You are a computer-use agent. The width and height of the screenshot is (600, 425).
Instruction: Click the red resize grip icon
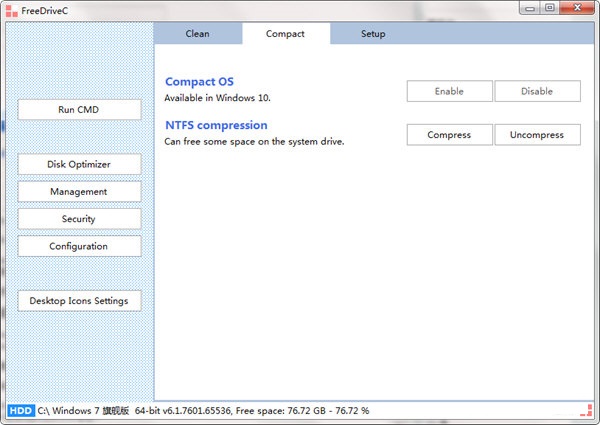pos(587,410)
